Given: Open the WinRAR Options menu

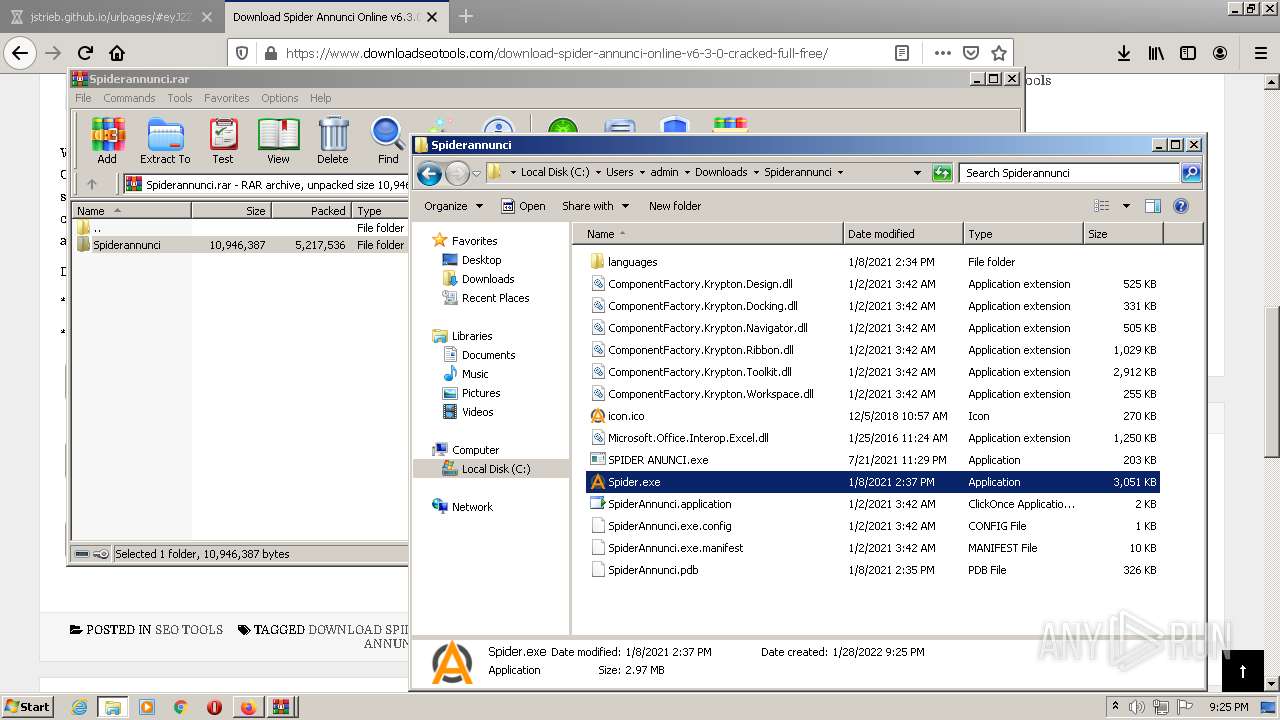Looking at the screenshot, I should pyautogui.click(x=280, y=98).
